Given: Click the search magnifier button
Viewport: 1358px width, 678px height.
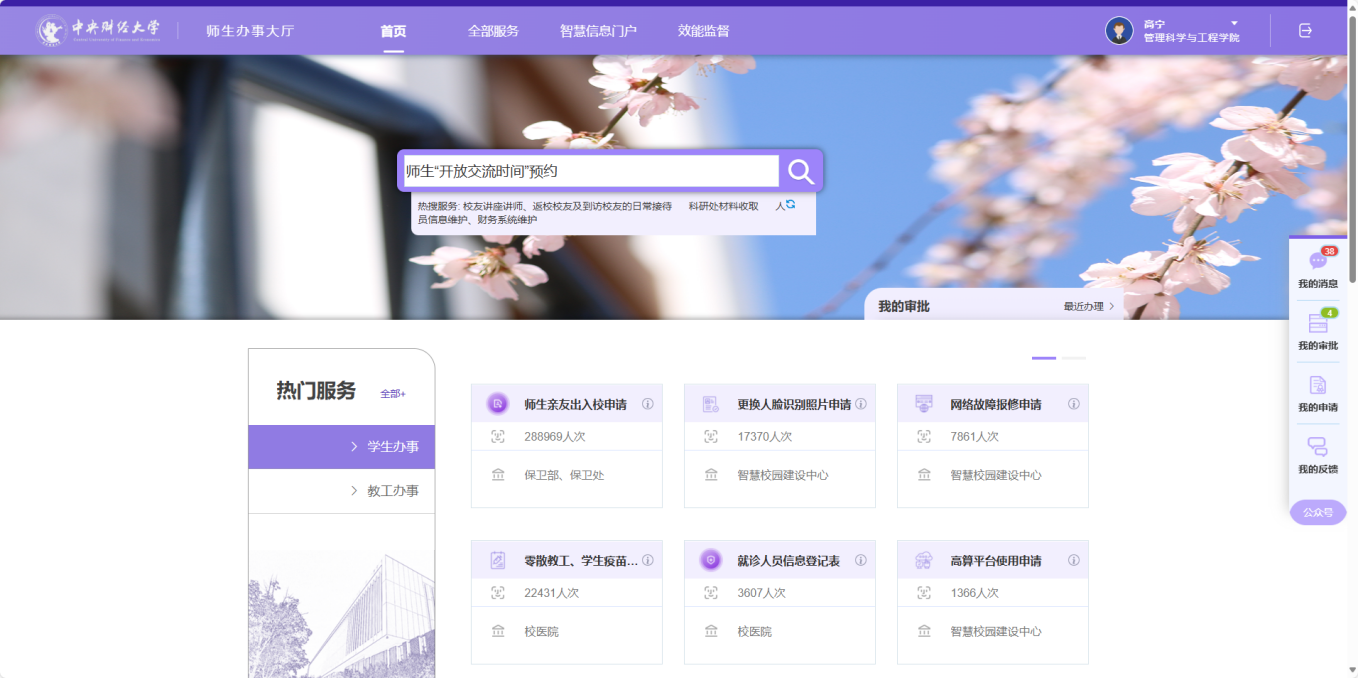Looking at the screenshot, I should [x=800, y=171].
